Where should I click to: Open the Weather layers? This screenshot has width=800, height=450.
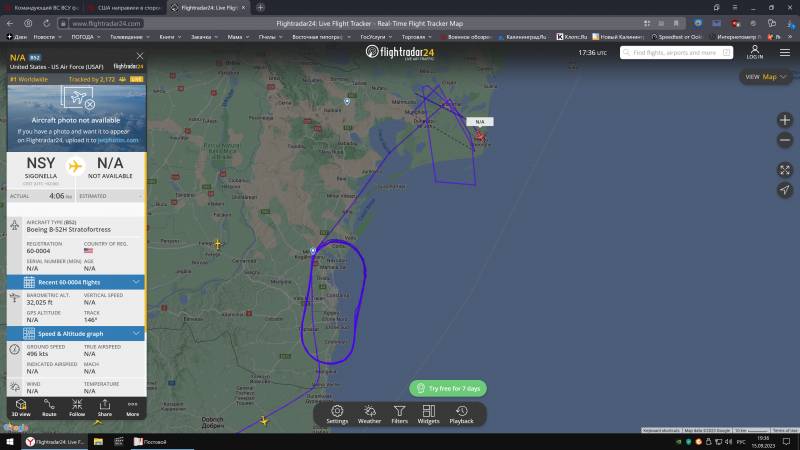pyautogui.click(x=369, y=414)
